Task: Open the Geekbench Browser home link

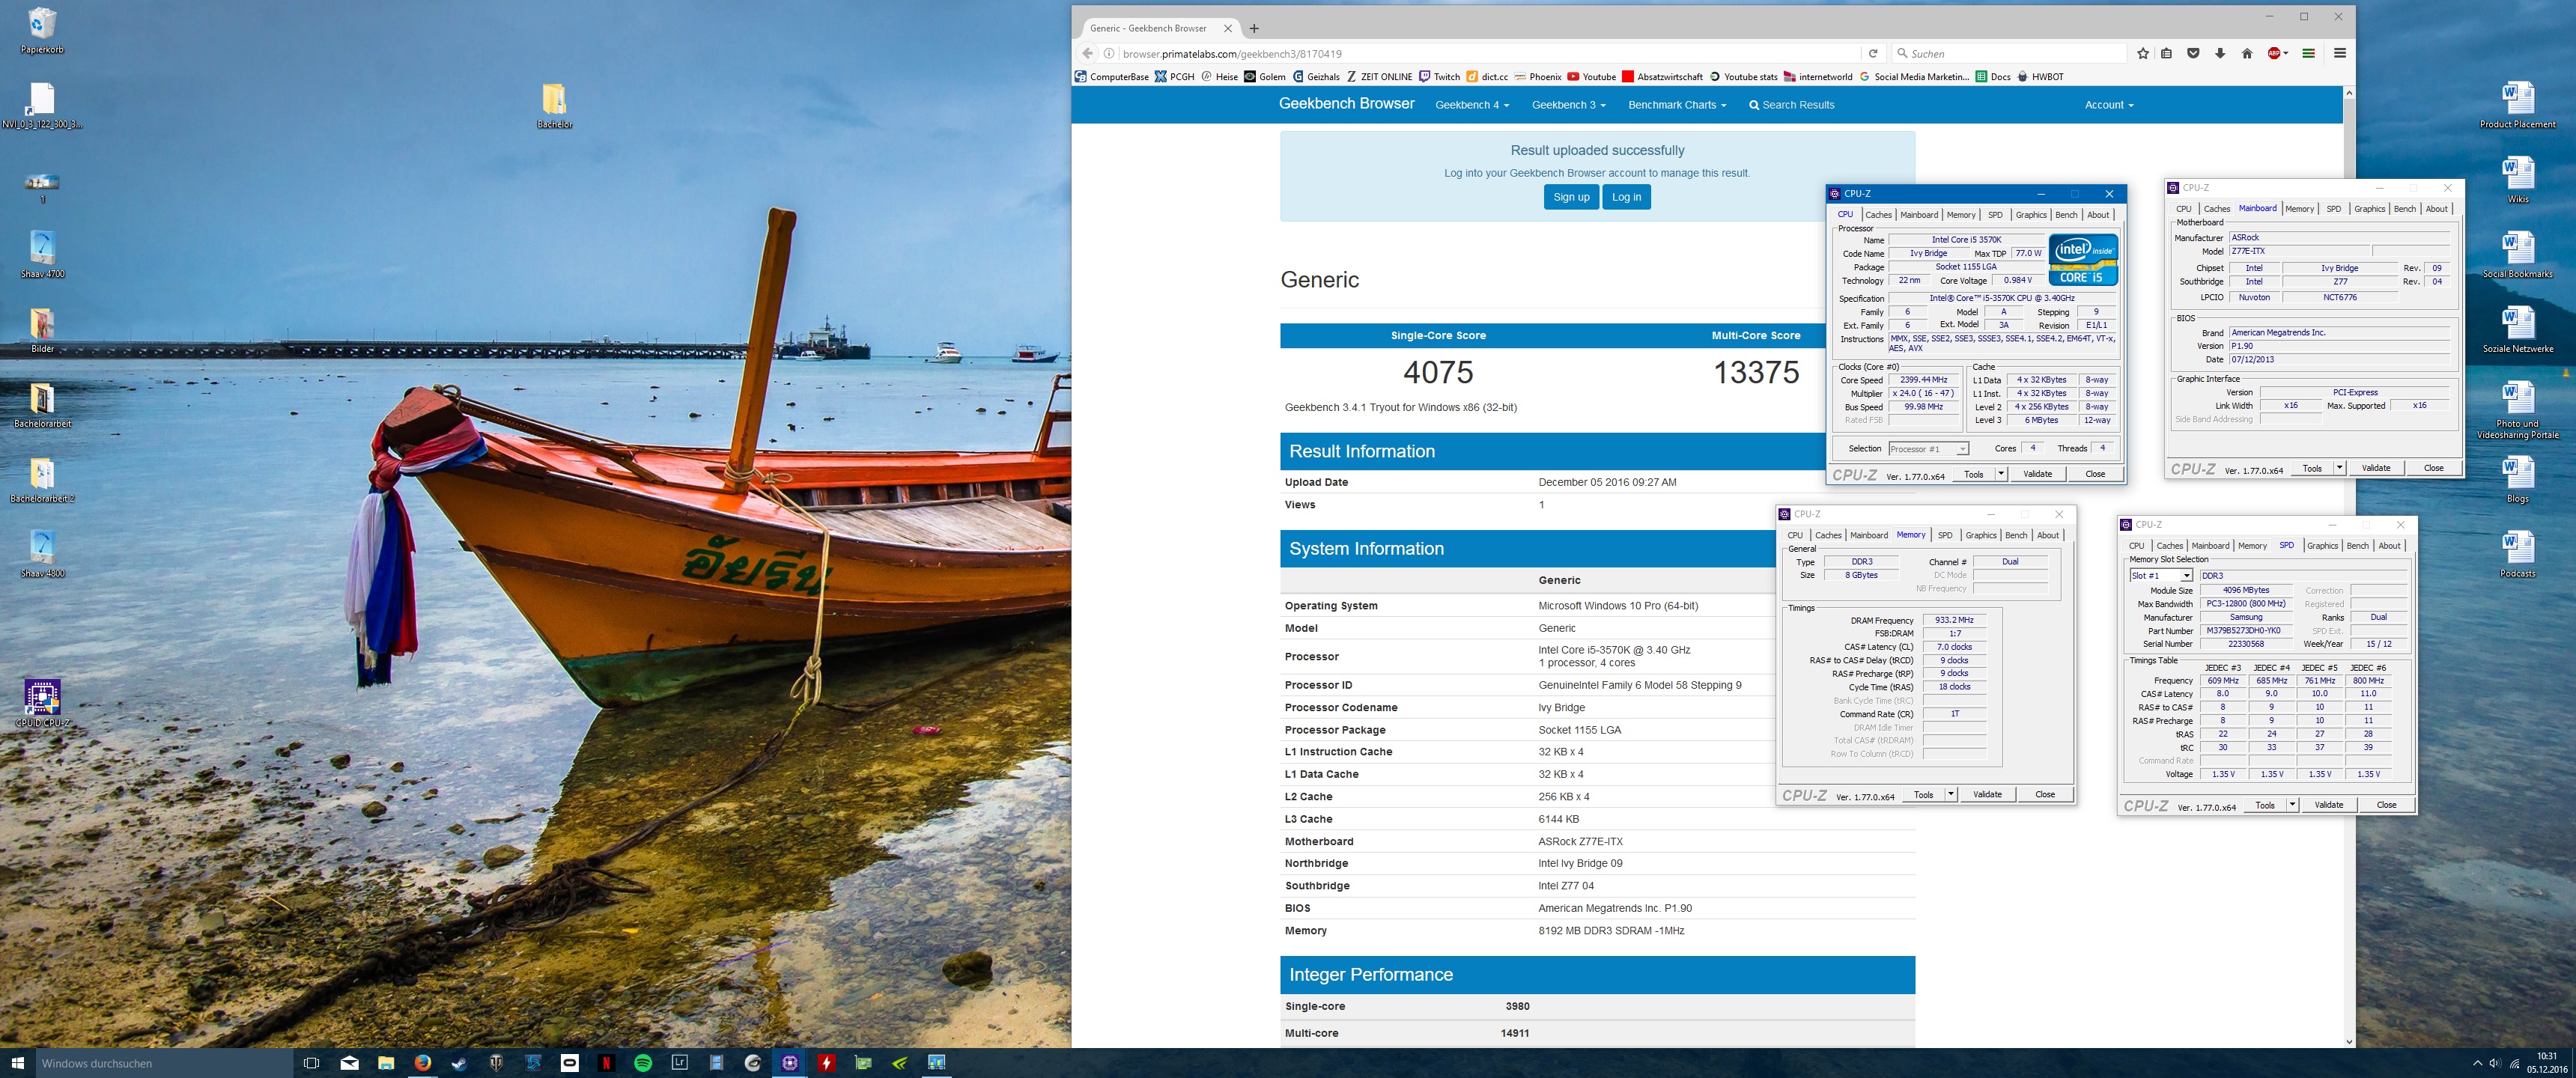Action: (1346, 104)
